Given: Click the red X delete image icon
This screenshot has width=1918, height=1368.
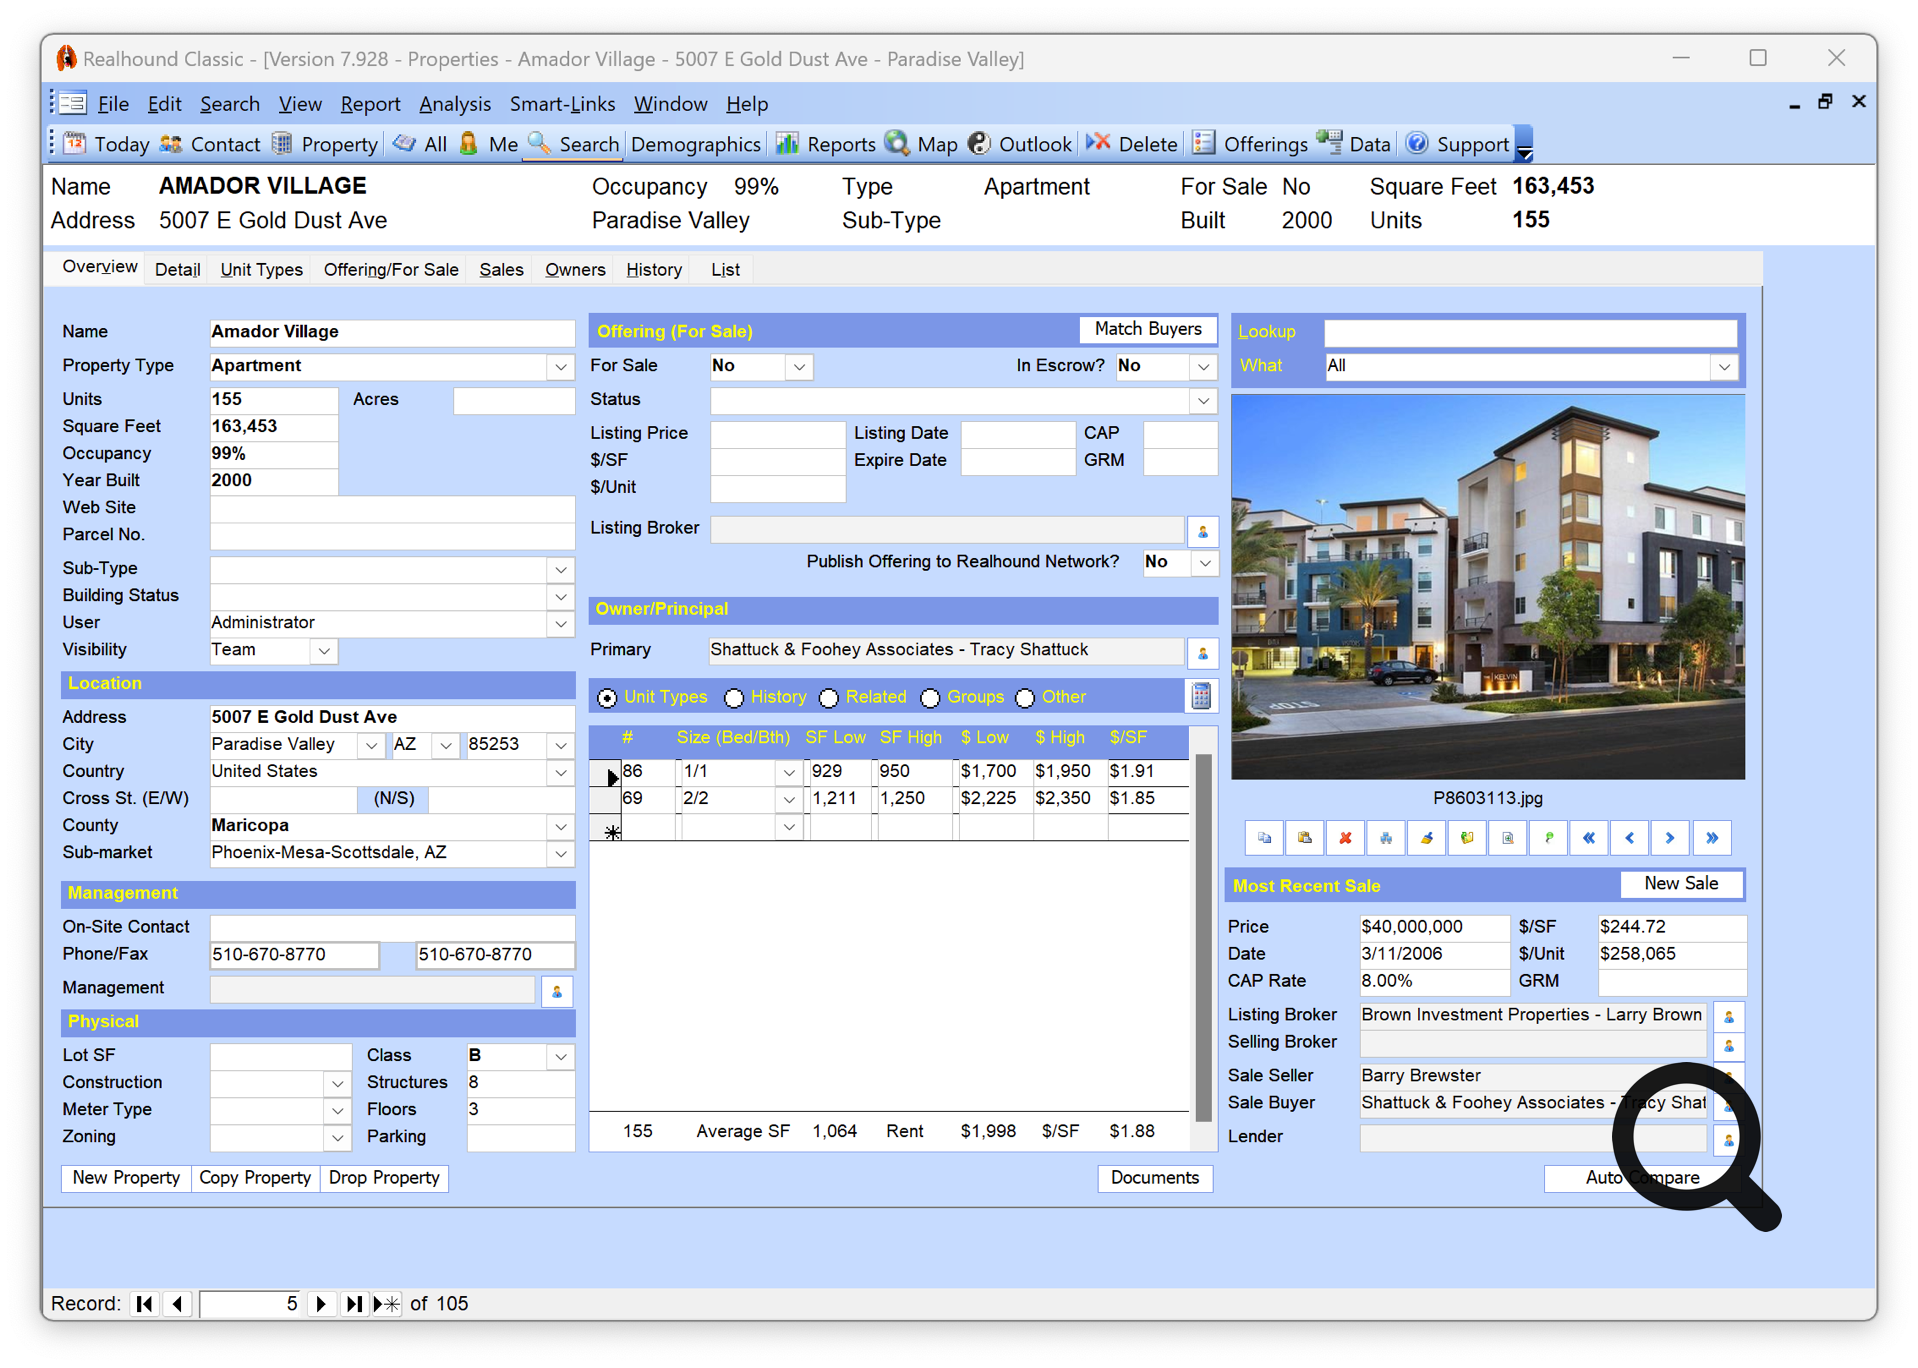Looking at the screenshot, I should pyautogui.click(x=1345, y=838).
